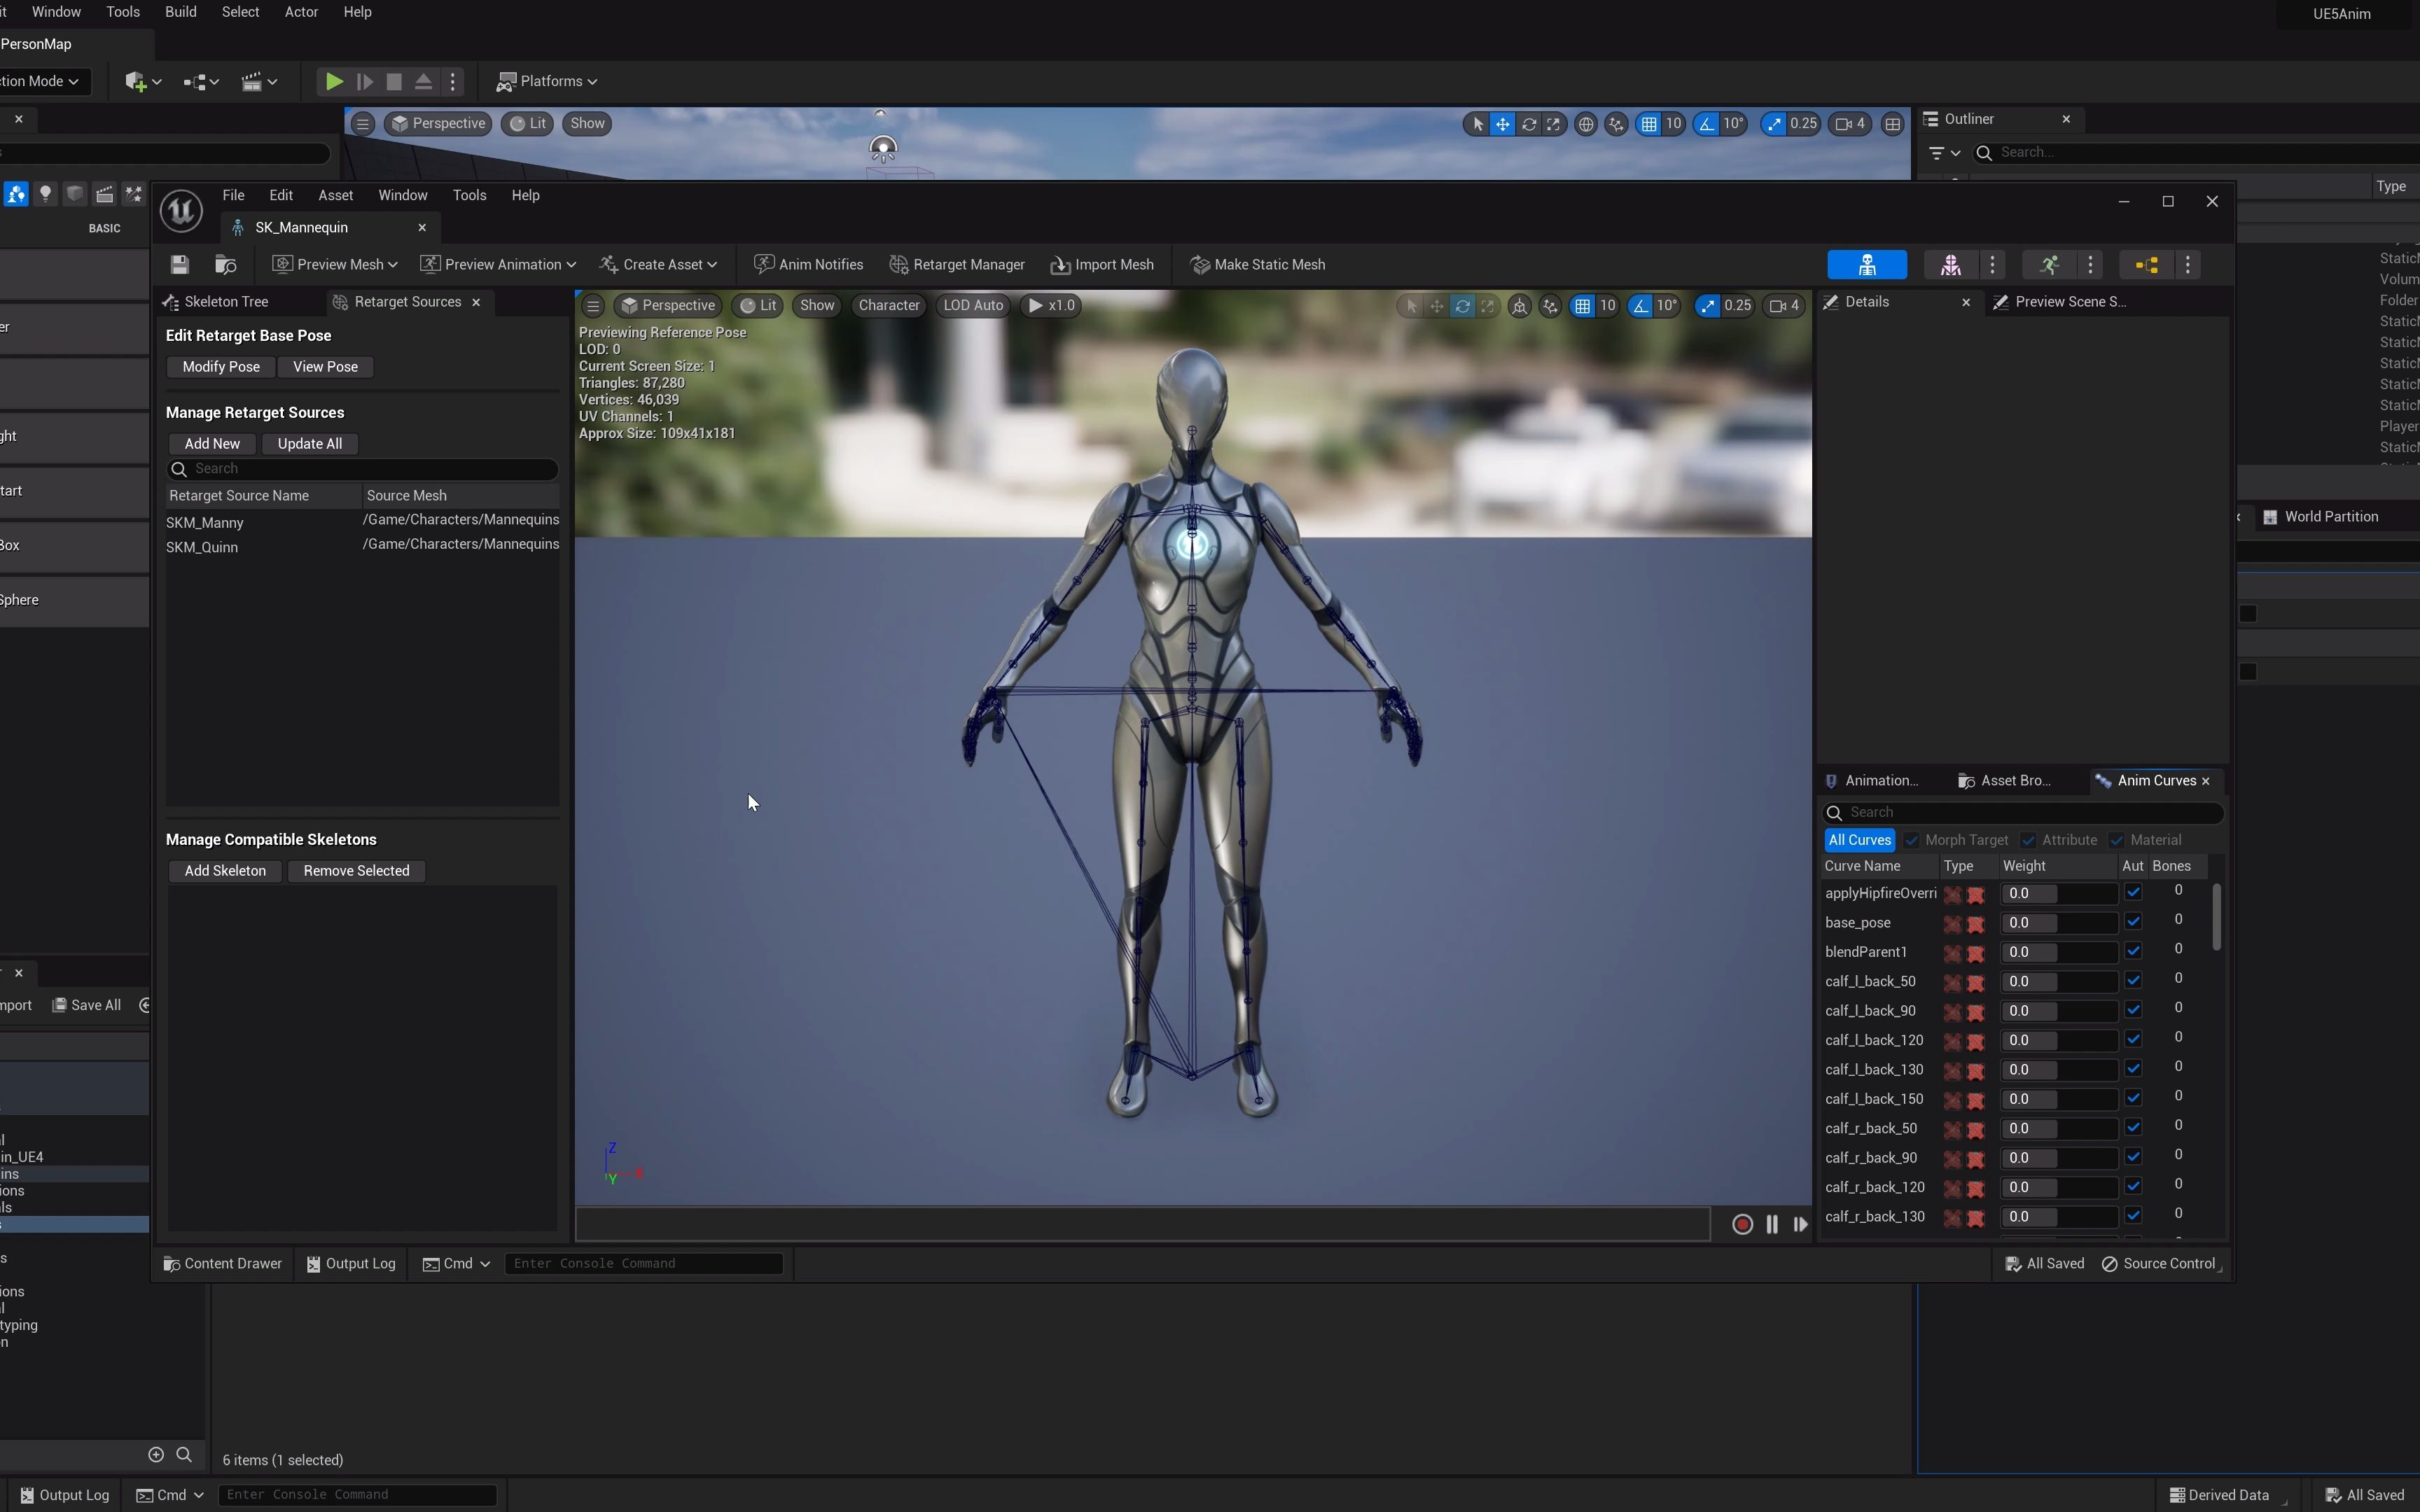Select the rotate gizmo in the mesh viewport

pos(1462,306)
